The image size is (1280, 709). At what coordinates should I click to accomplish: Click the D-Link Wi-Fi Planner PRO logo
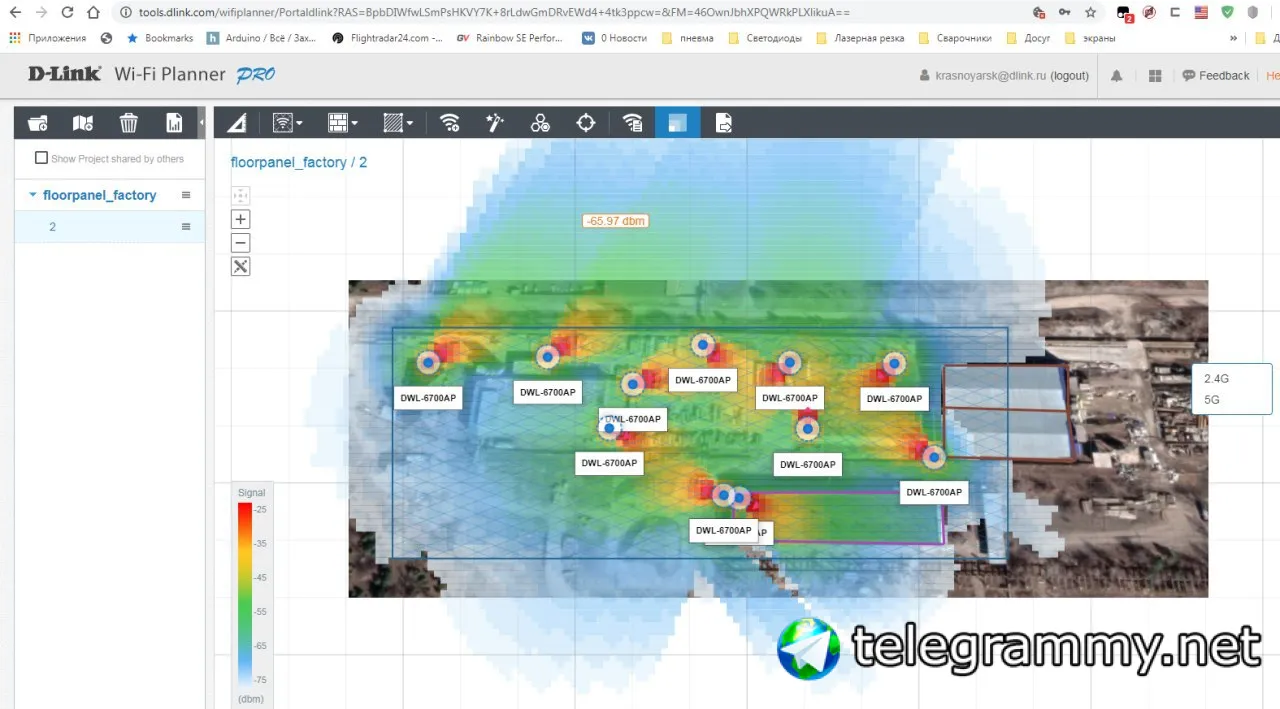pos(151,75)
